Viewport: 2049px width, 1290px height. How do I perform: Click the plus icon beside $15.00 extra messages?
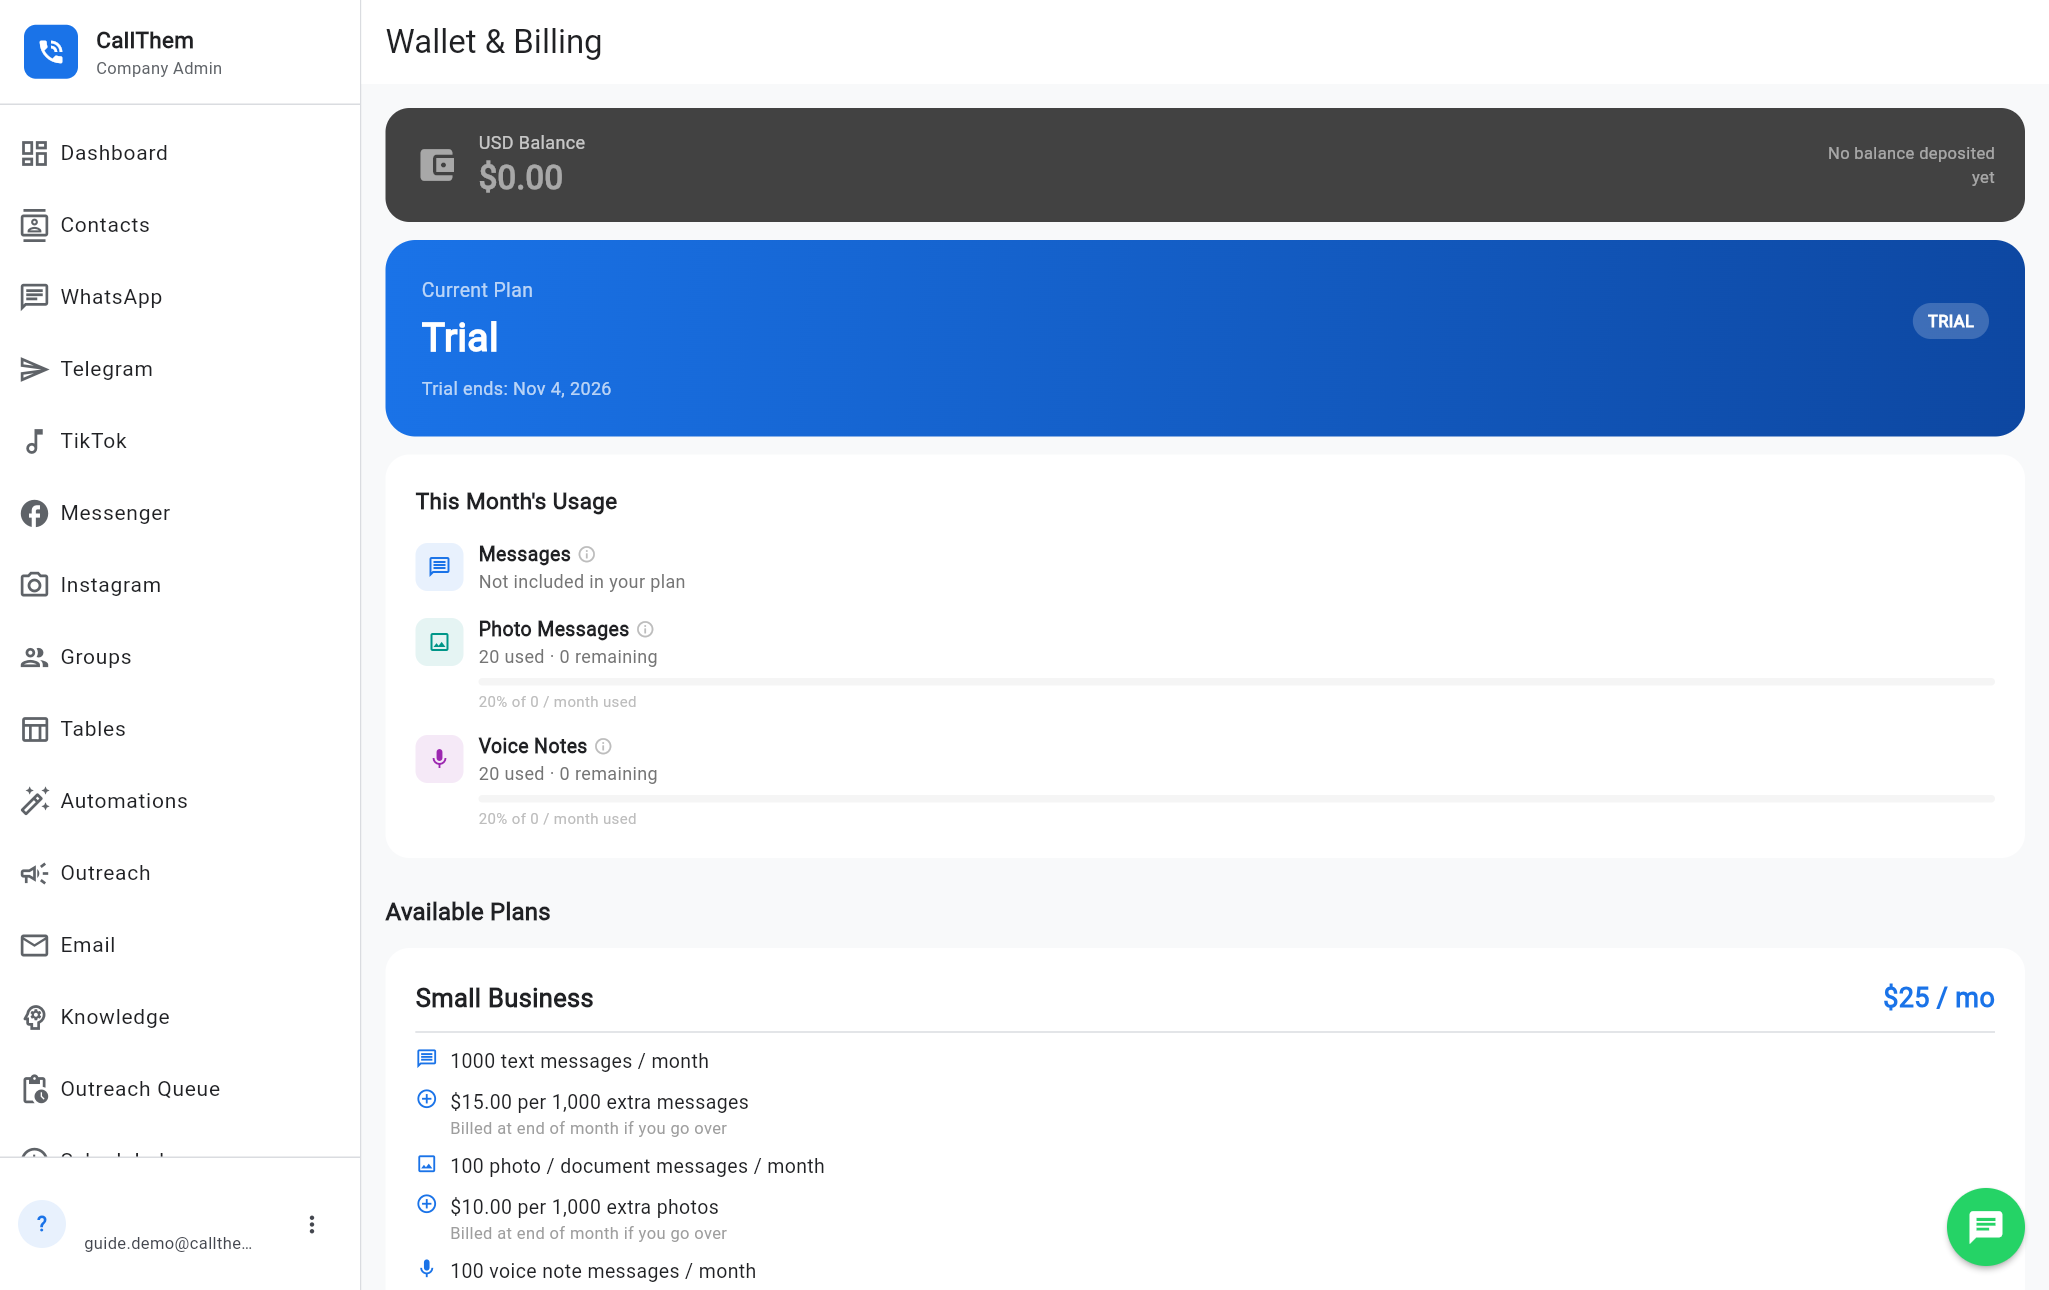[x=426, y=1099]
